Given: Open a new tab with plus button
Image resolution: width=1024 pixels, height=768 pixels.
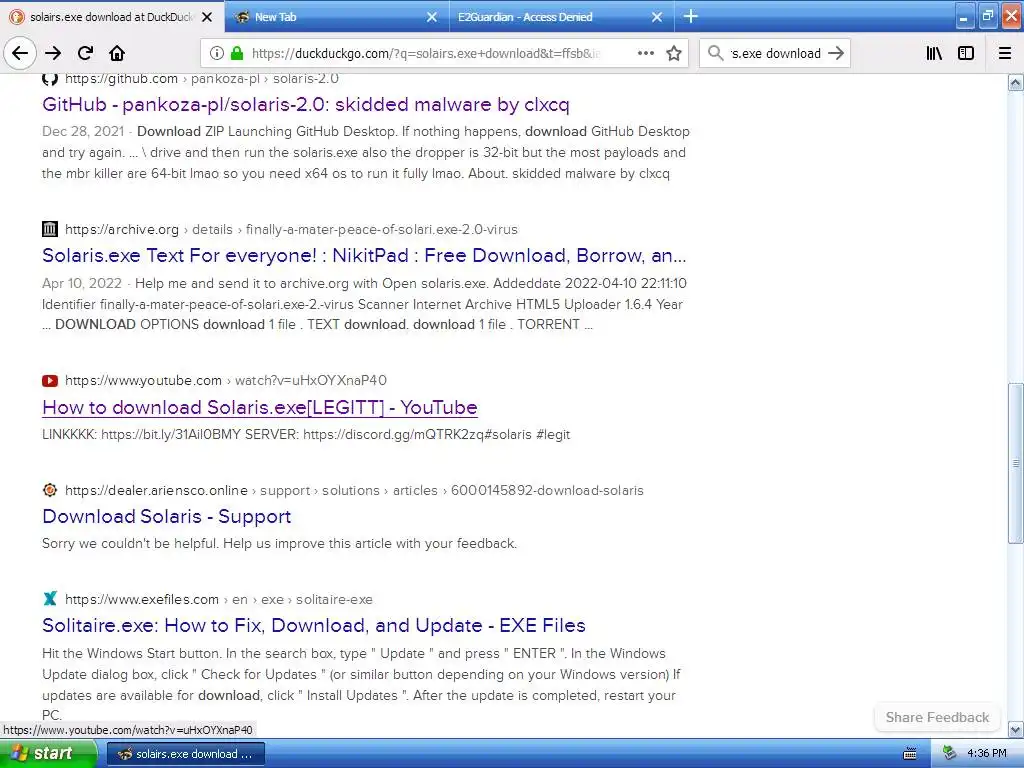Looking at the screenshot, I should tap(690, 16).
